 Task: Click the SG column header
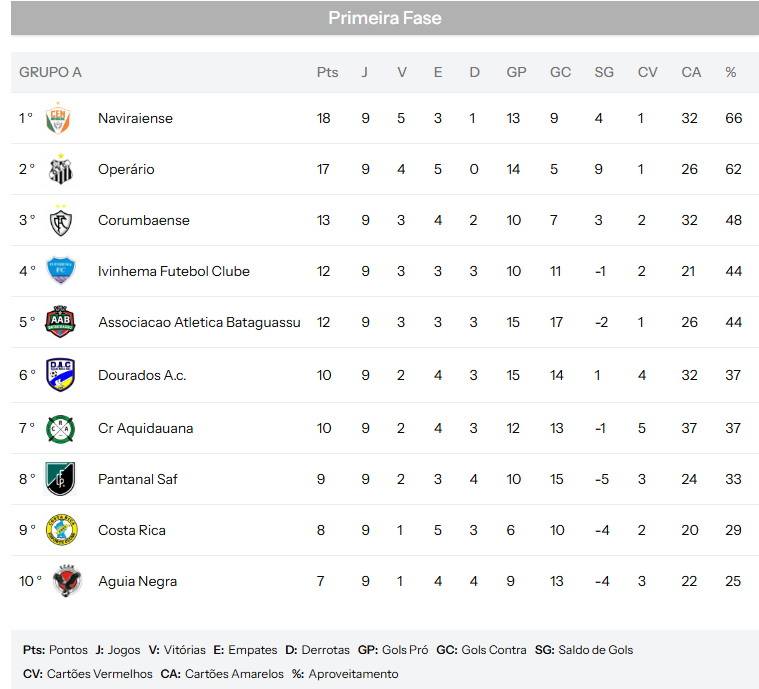point(604,72)
